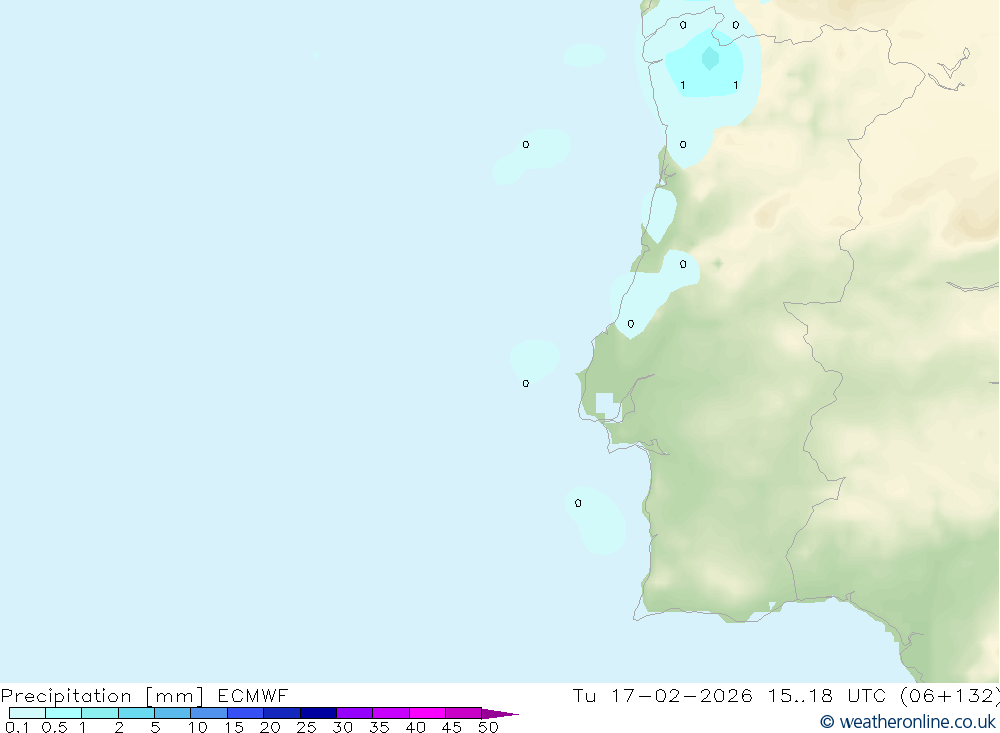Screen dimensions: 1000x733
Task: Choose the 20–25 mm dark blue swatch
Action: [282, 713]
